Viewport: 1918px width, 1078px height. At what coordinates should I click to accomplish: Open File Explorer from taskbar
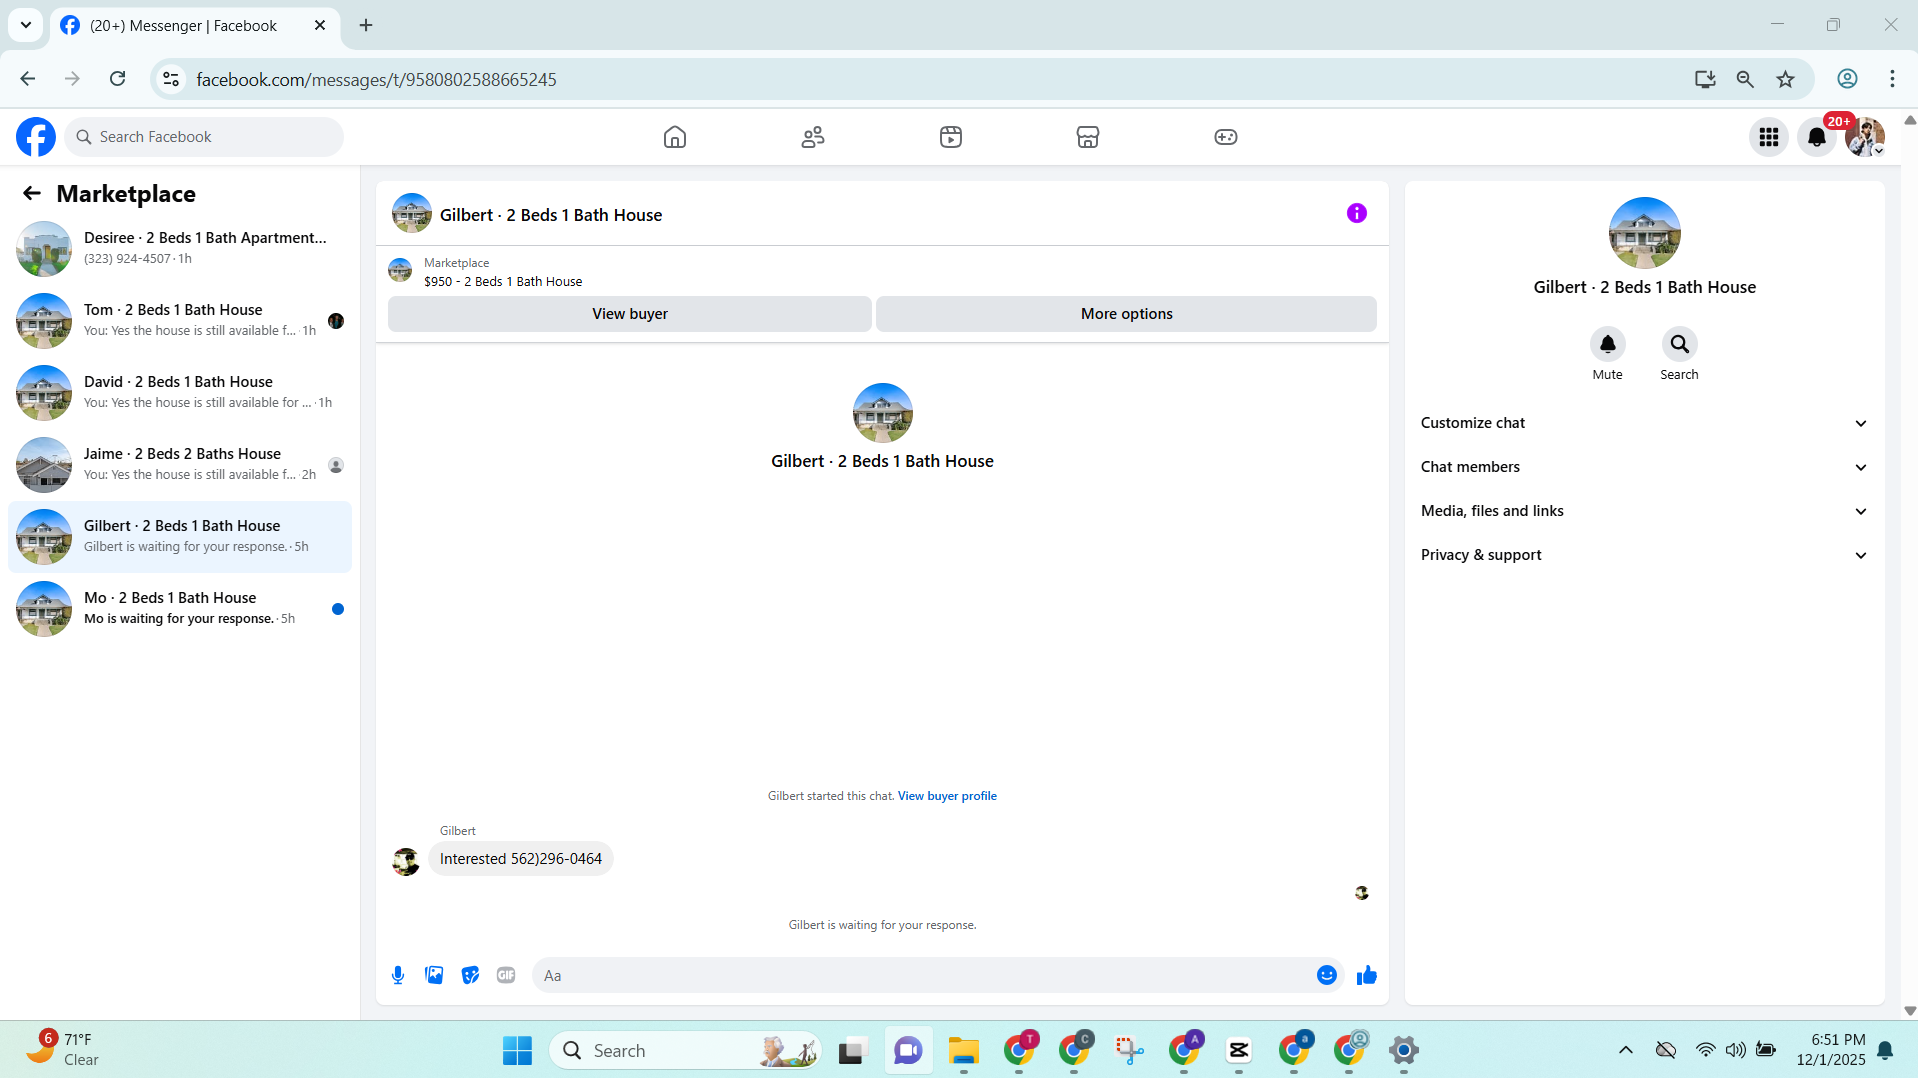(964, 1050)
